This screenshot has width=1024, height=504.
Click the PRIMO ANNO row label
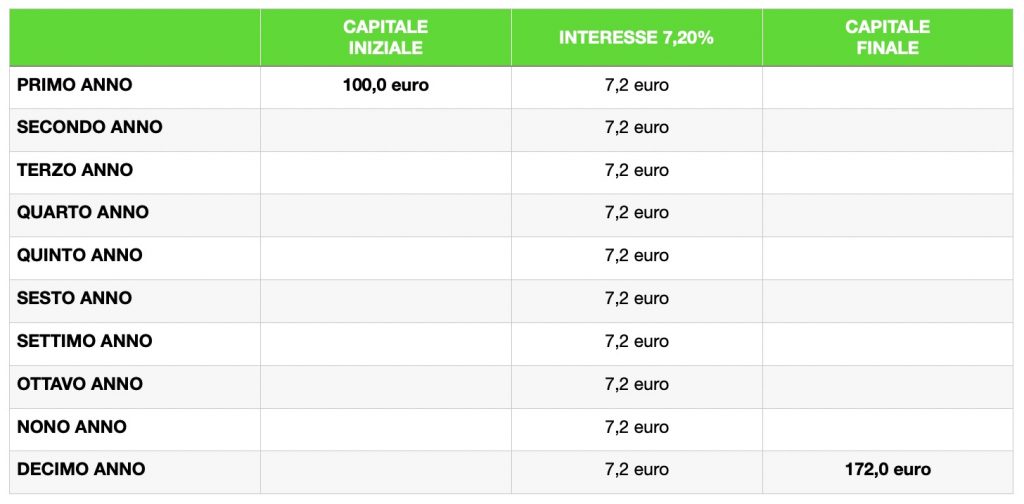click(74, 85)
